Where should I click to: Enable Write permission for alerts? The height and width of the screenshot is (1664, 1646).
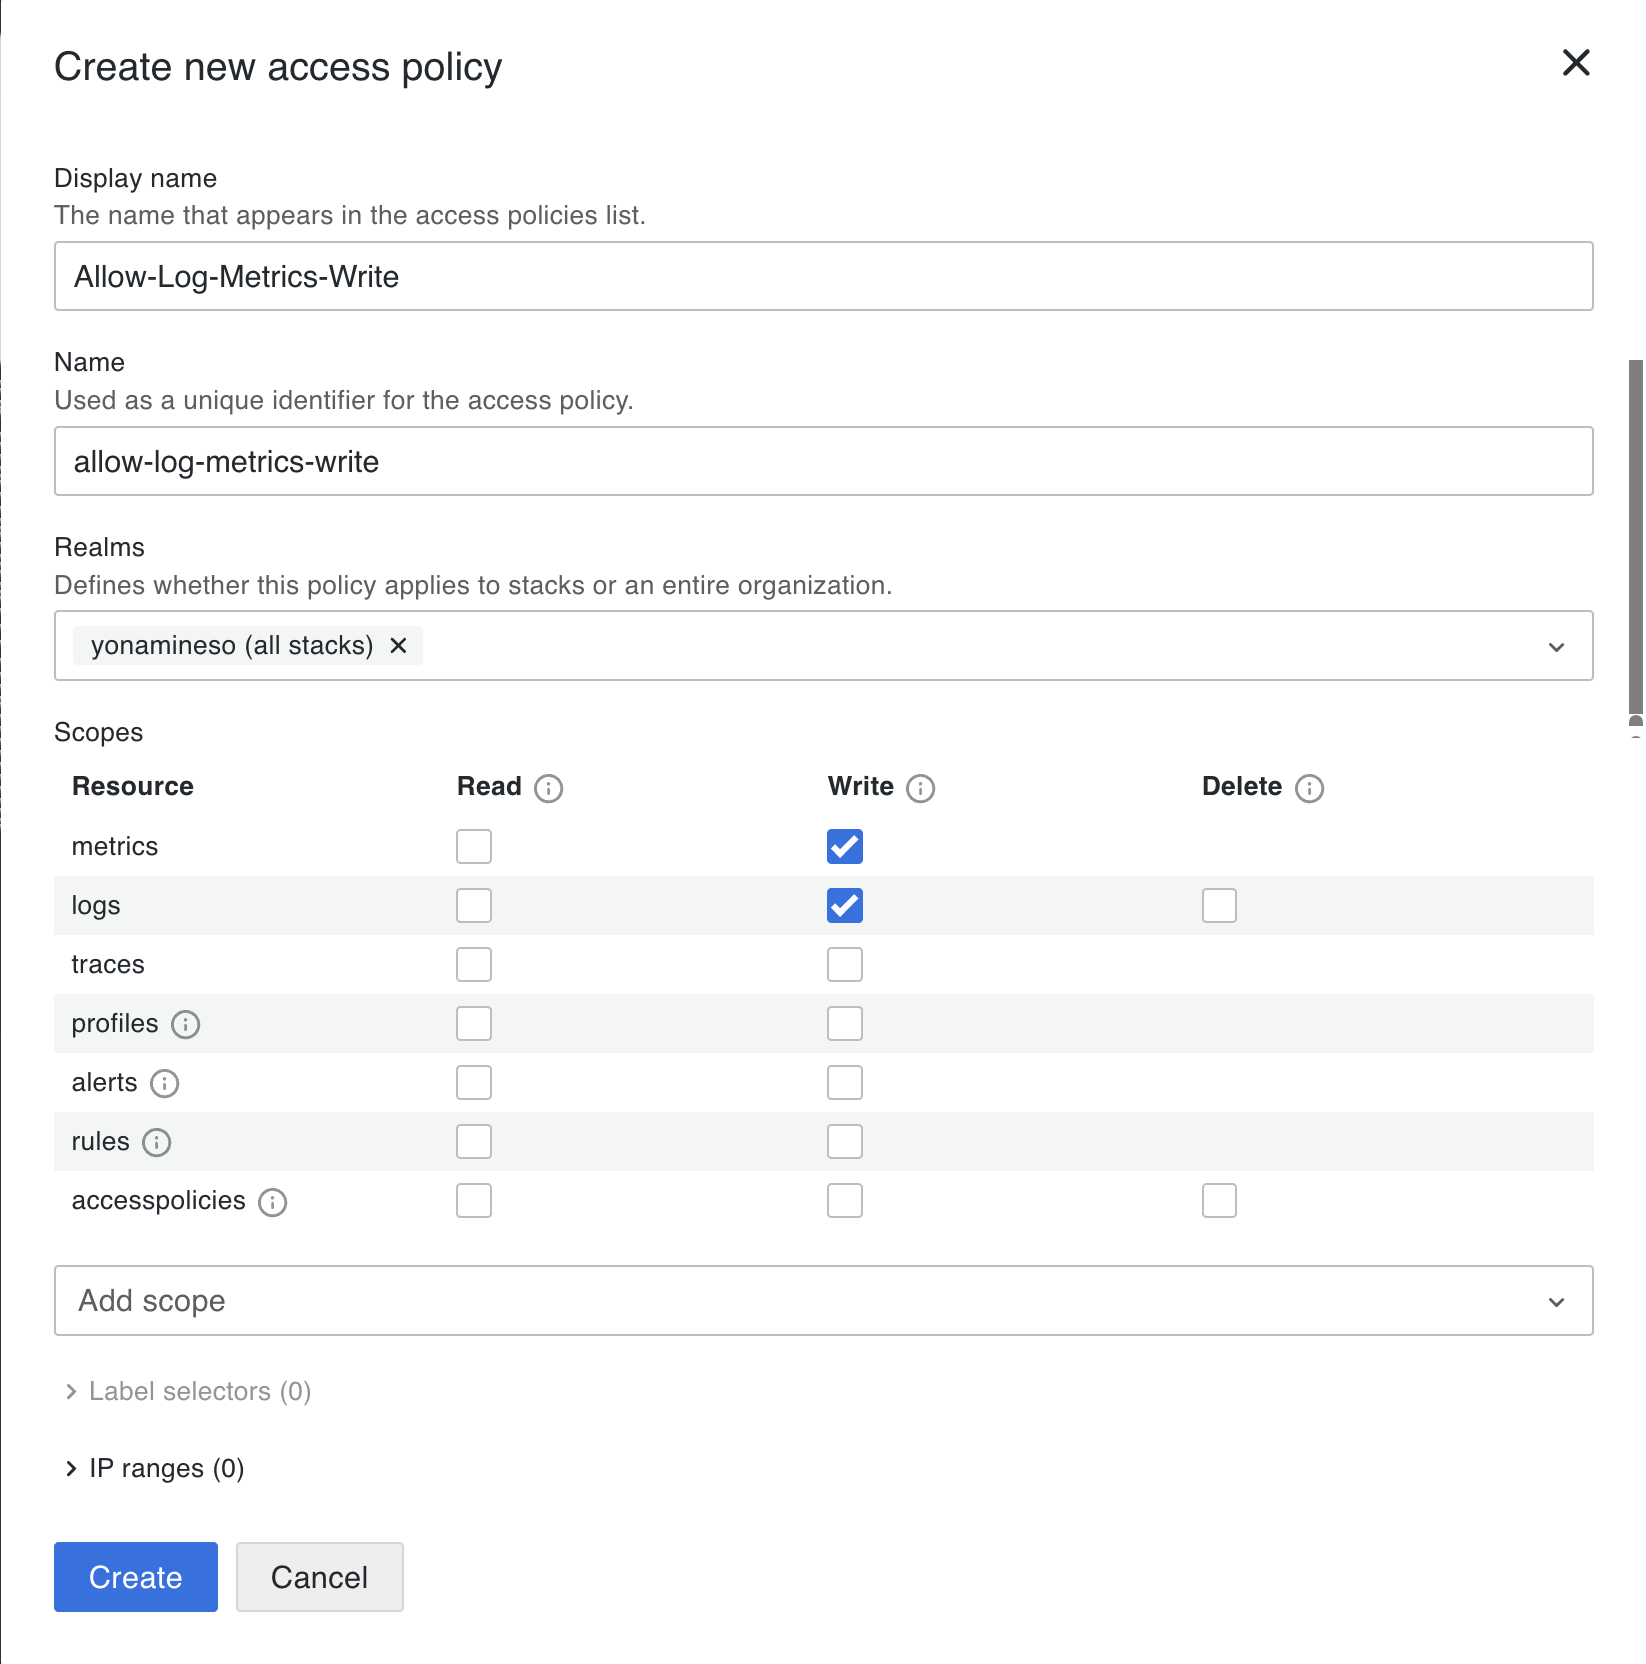(x=844, y=1083)
